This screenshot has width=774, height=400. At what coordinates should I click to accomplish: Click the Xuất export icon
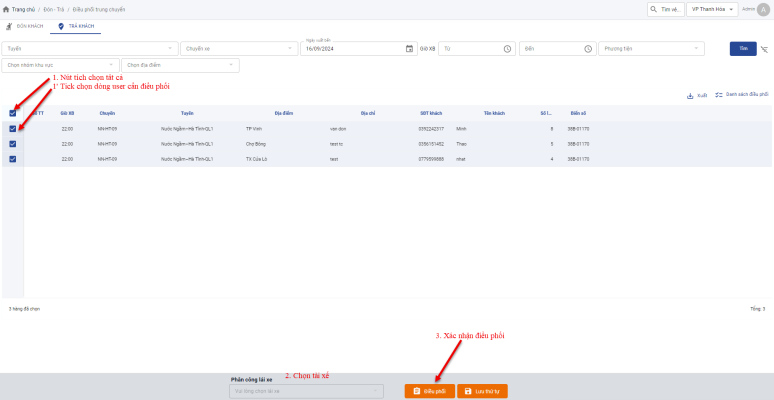click(x=690, y=95)
